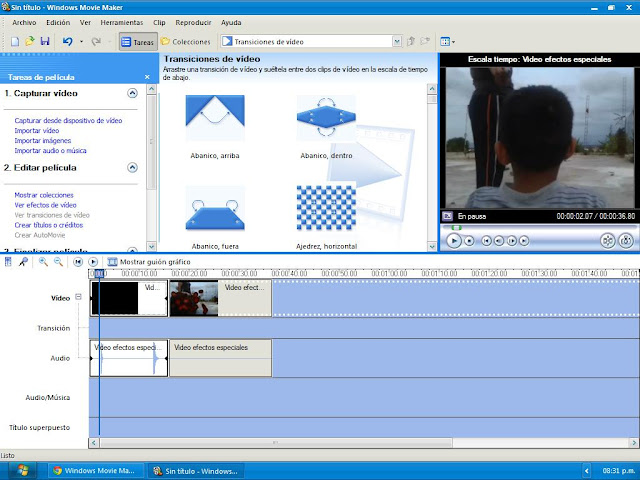Split the clip at current frame
Screen dimensions: 640x480
click(x=608, y=241)
